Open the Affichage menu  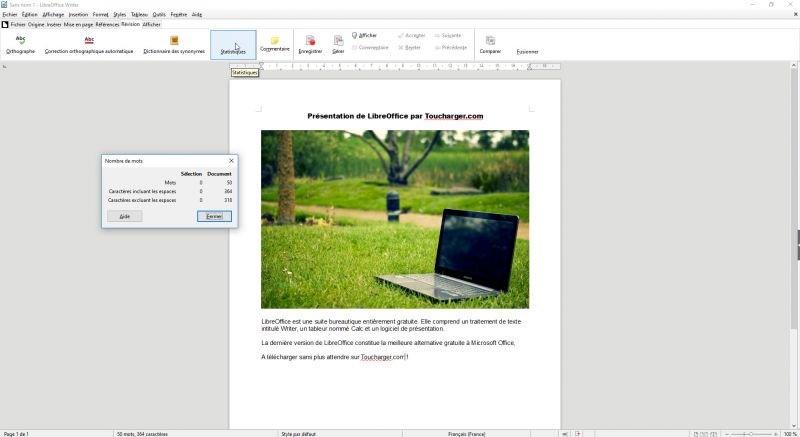(x=53, y=14)
